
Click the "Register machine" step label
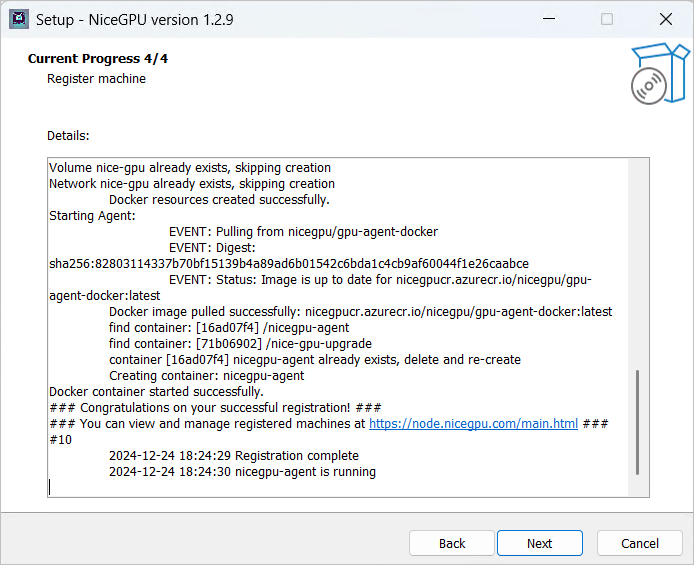96,79
